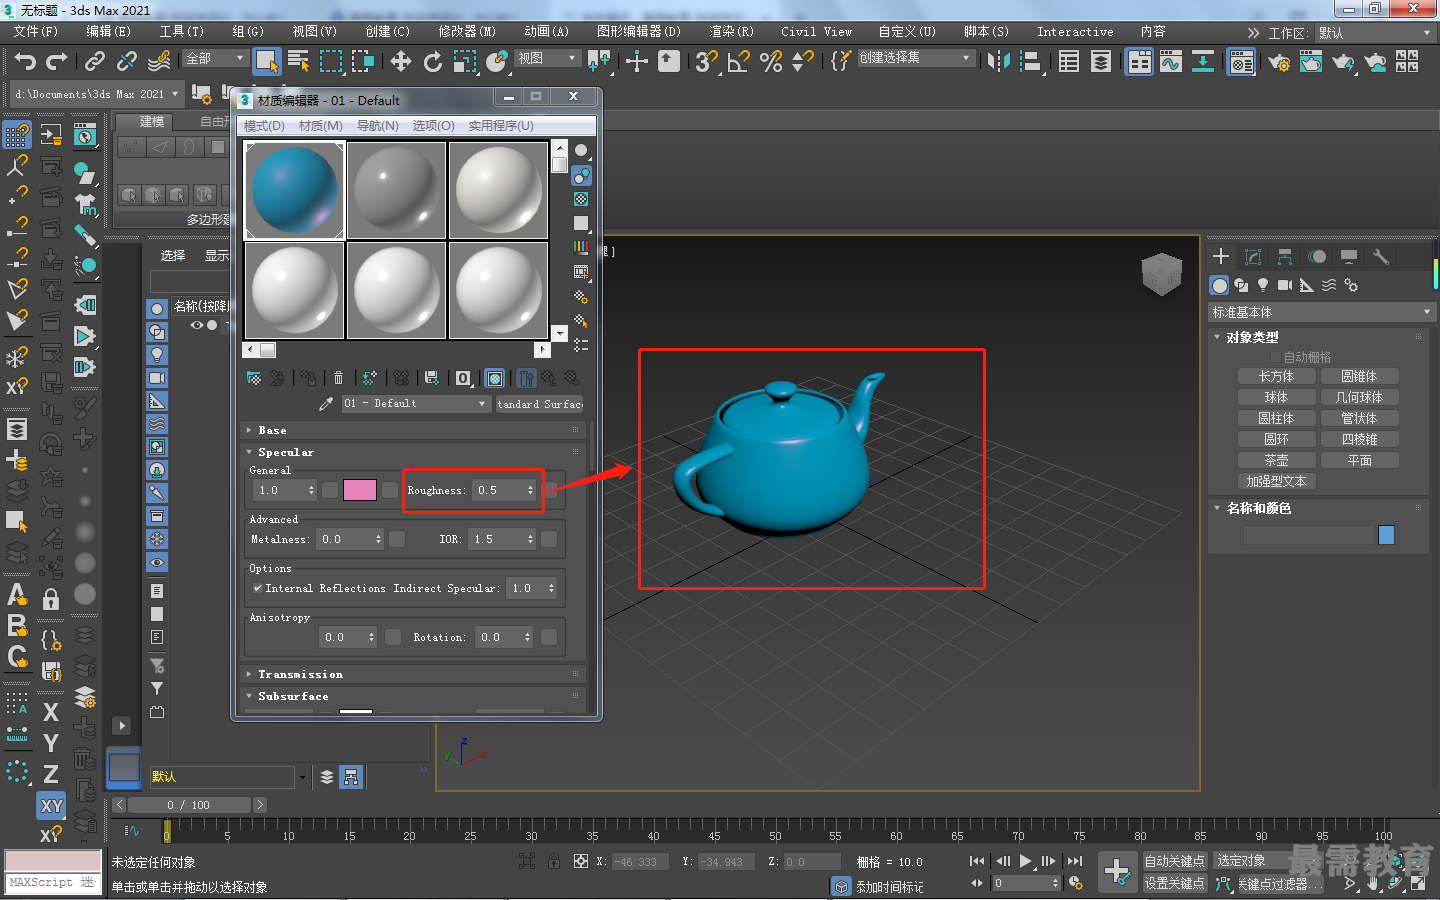Open the 标准基本体 category dropdown

[x=1321, y=313]
